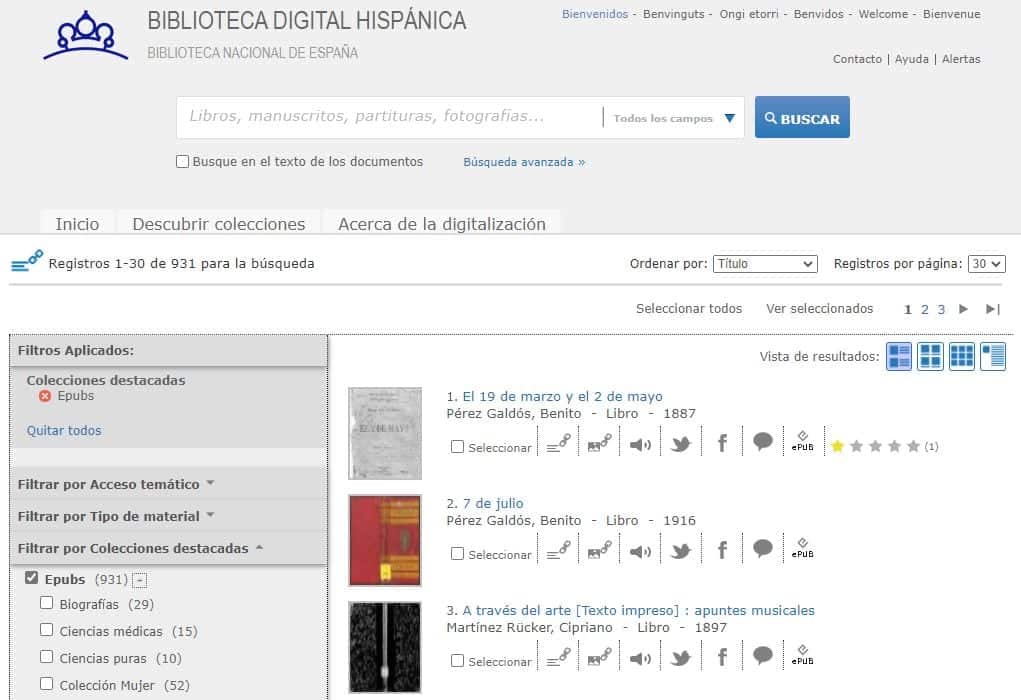Switch to four-tile grid results view
Viewport: 1021px width, 700px height.
(930, 356)
